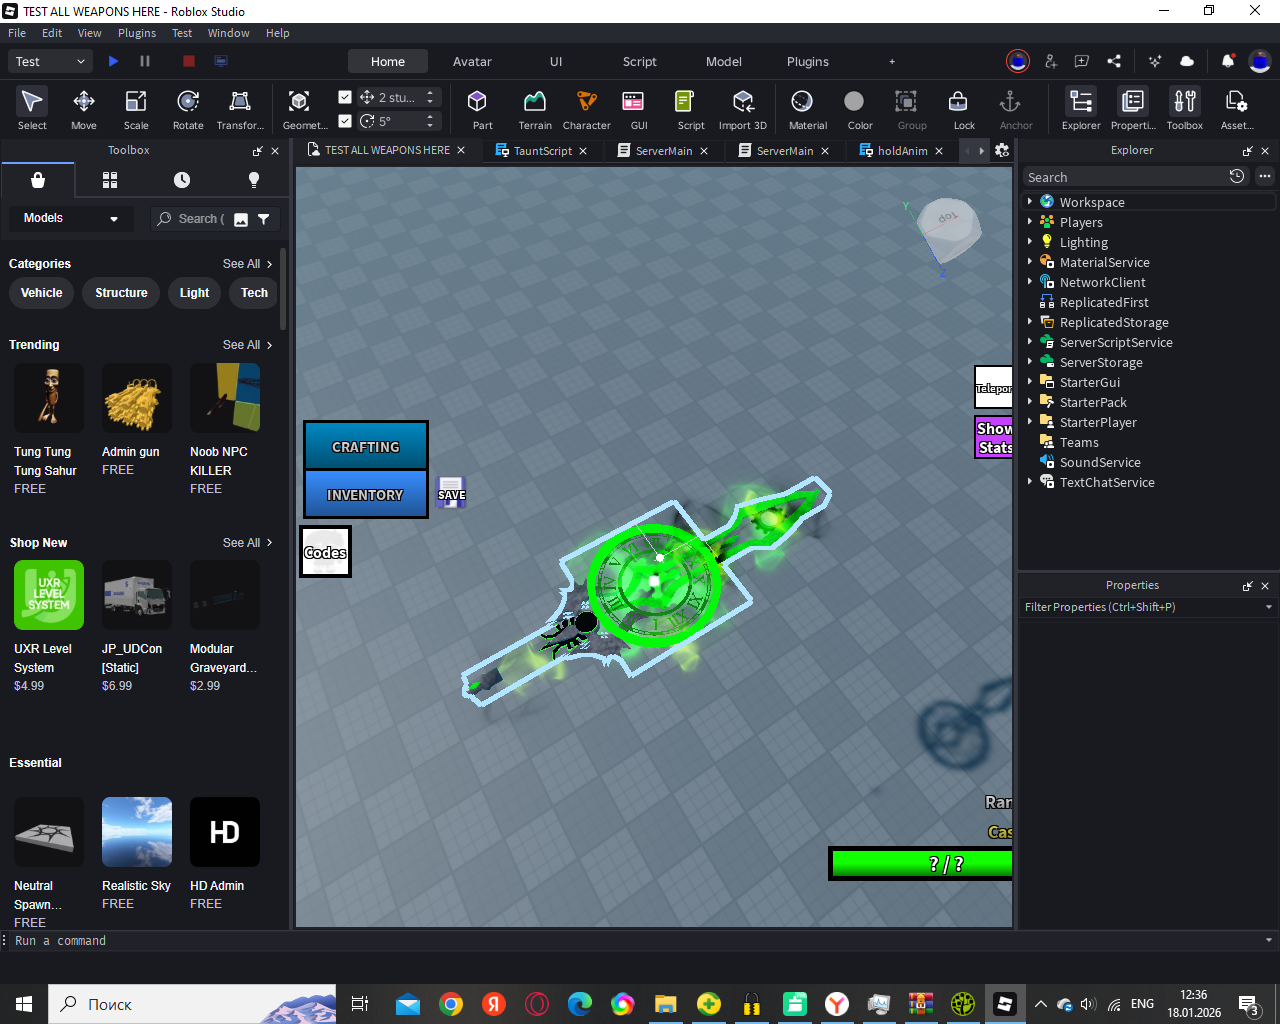Expand the ServerScriptService node

(1029, 342)
